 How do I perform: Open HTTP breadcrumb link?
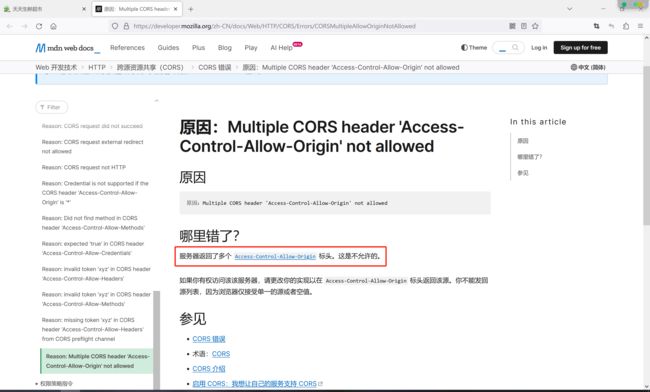[x=97, y=67]
